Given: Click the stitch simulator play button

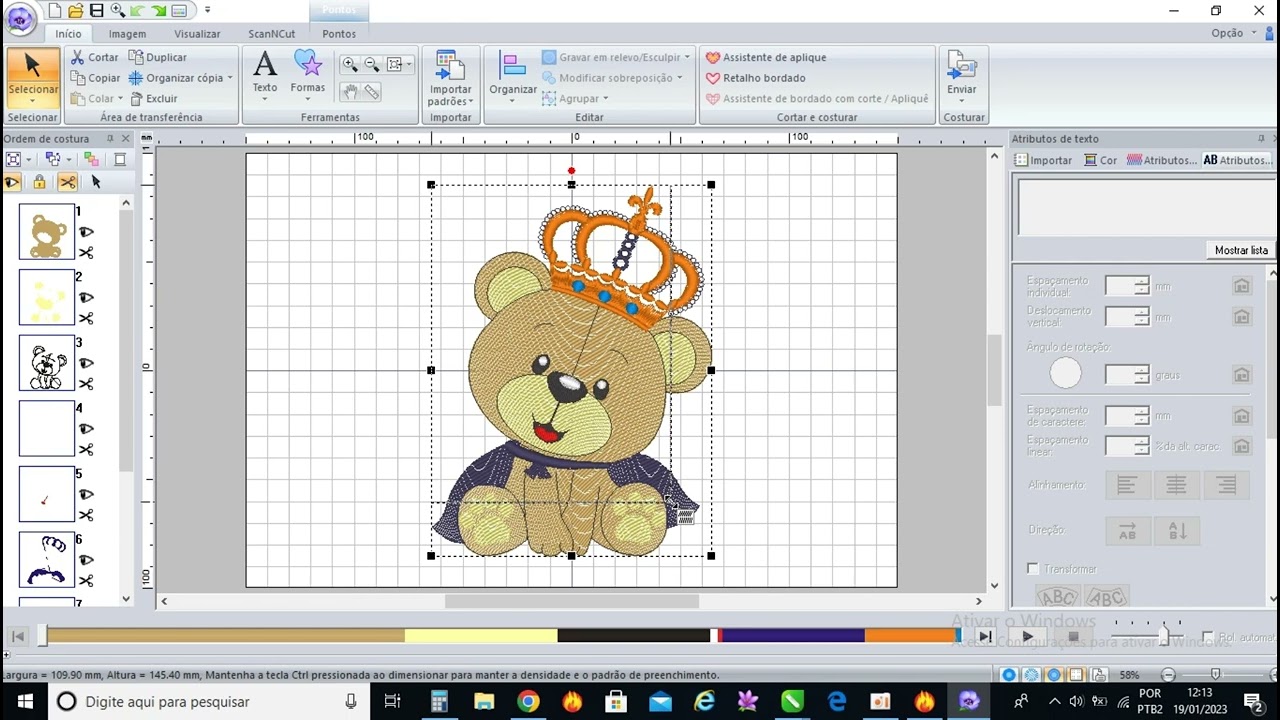Looking at the screenshot, I should (1027, 636).
